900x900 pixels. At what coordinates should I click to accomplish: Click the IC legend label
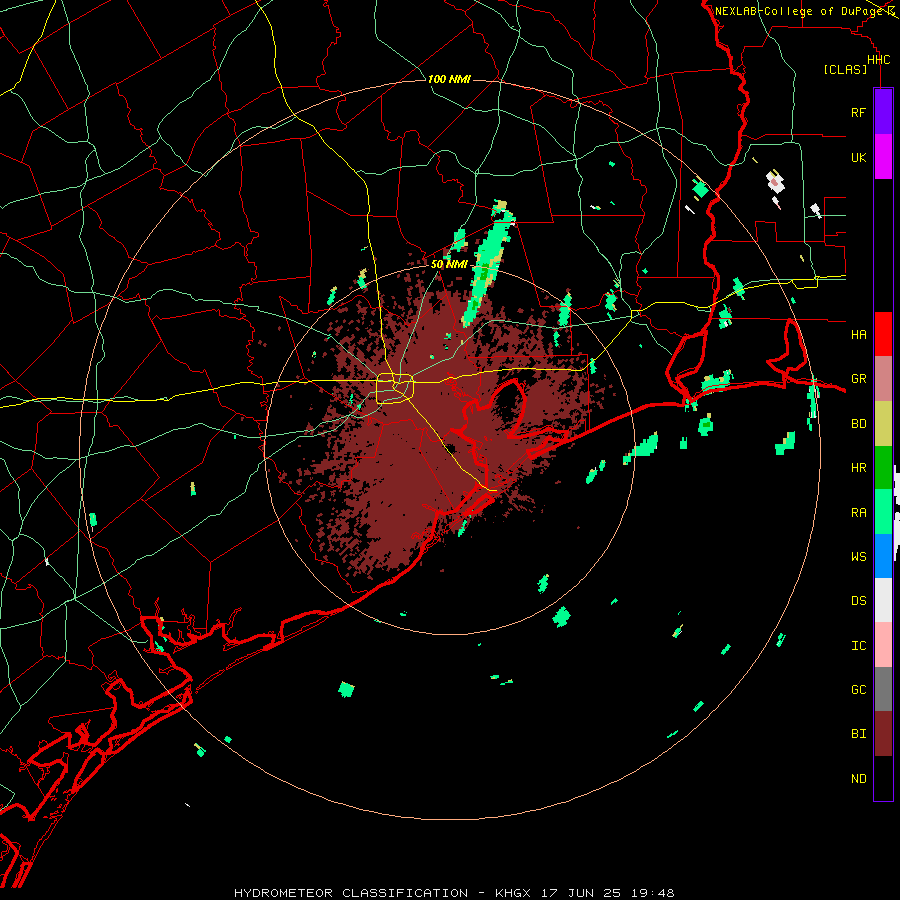point(858,646)
